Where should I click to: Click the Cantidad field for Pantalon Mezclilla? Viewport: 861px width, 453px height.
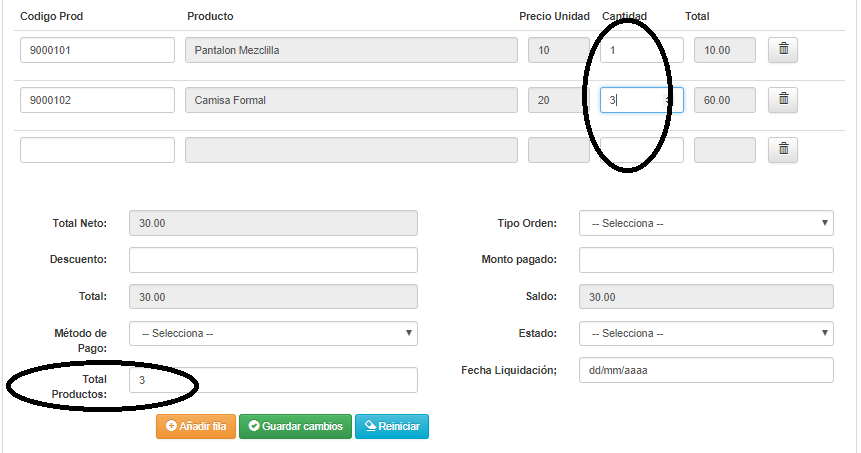(641, 50)
